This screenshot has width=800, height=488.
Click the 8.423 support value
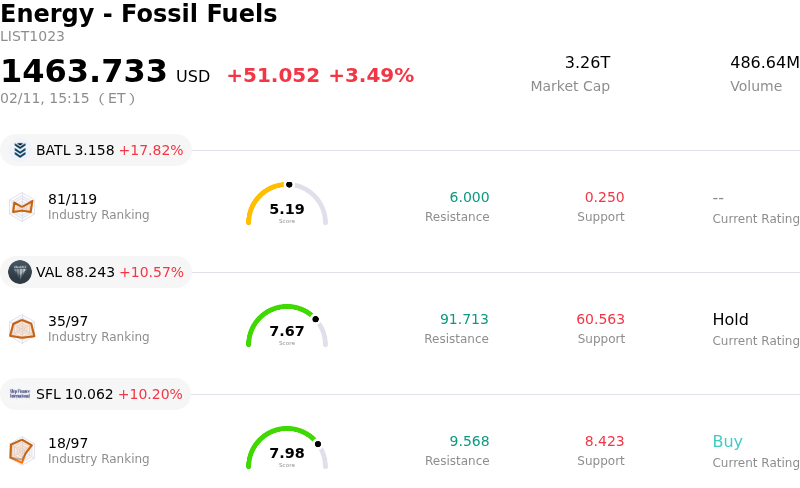604,442
